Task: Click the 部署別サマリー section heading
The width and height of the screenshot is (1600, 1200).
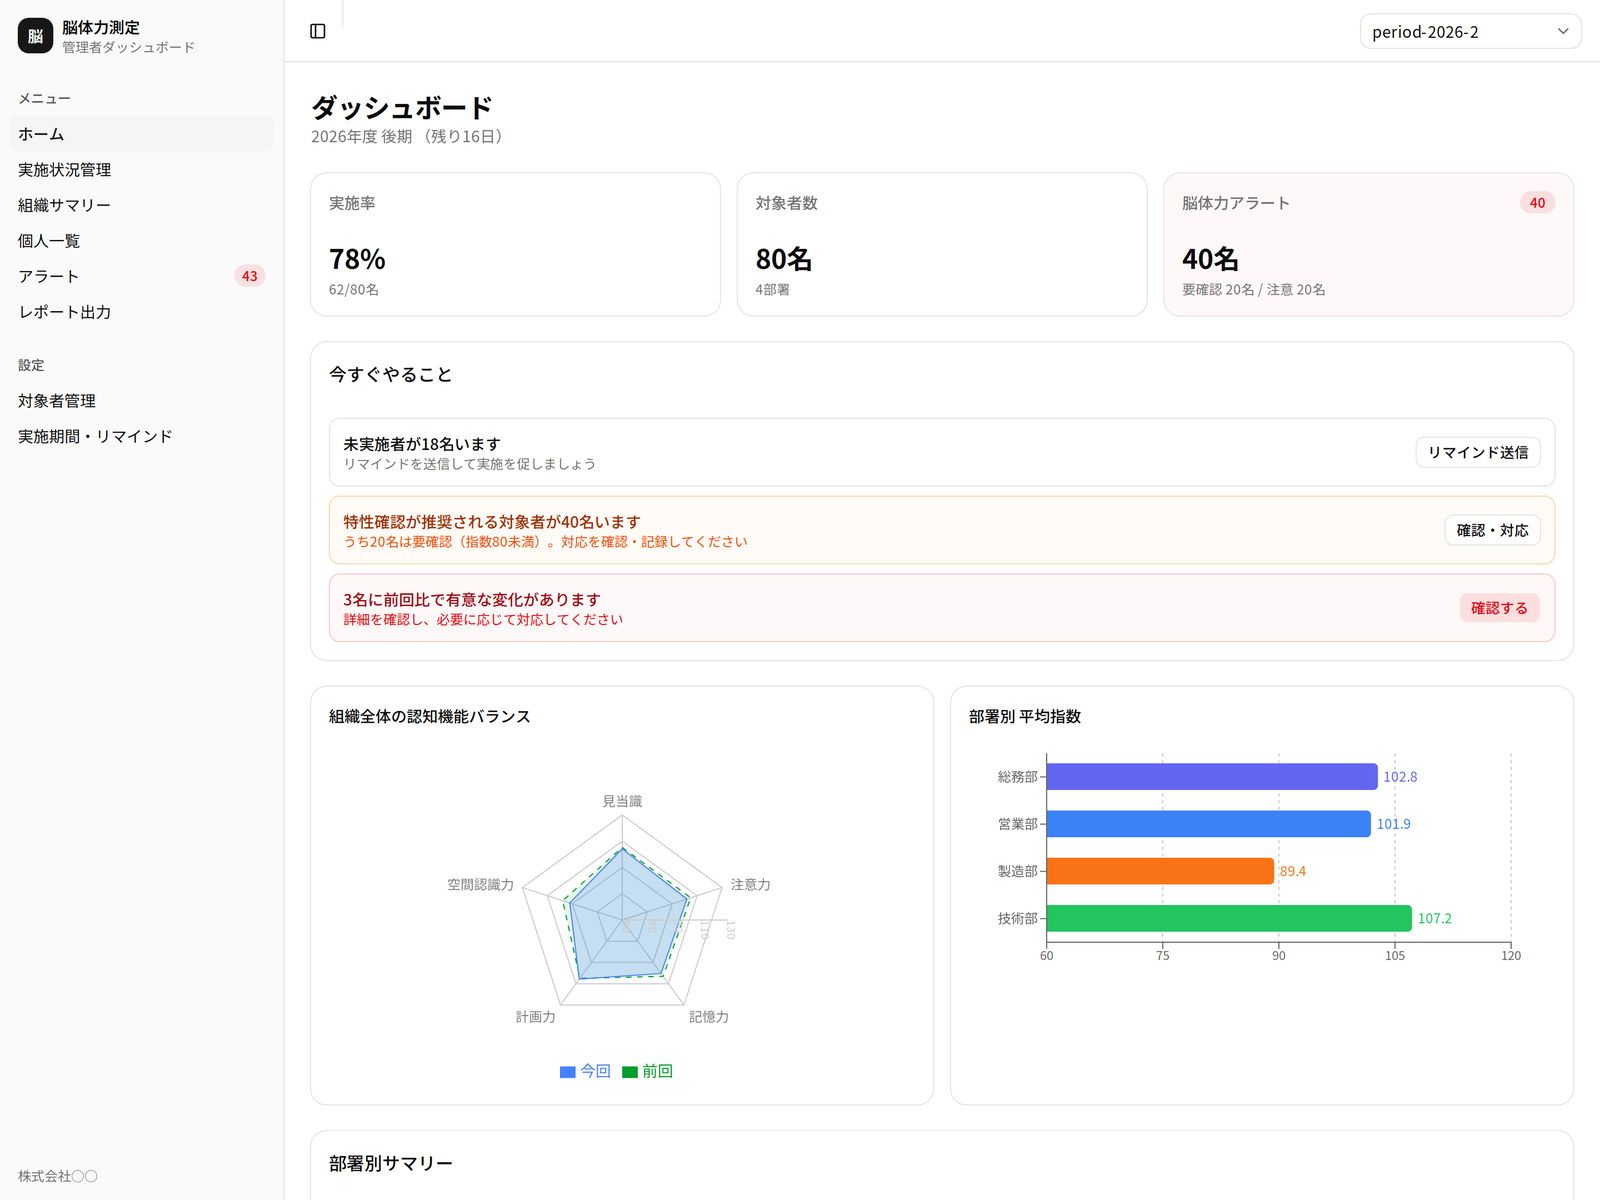Action: pyautogui.click(x=391, y=1163)
